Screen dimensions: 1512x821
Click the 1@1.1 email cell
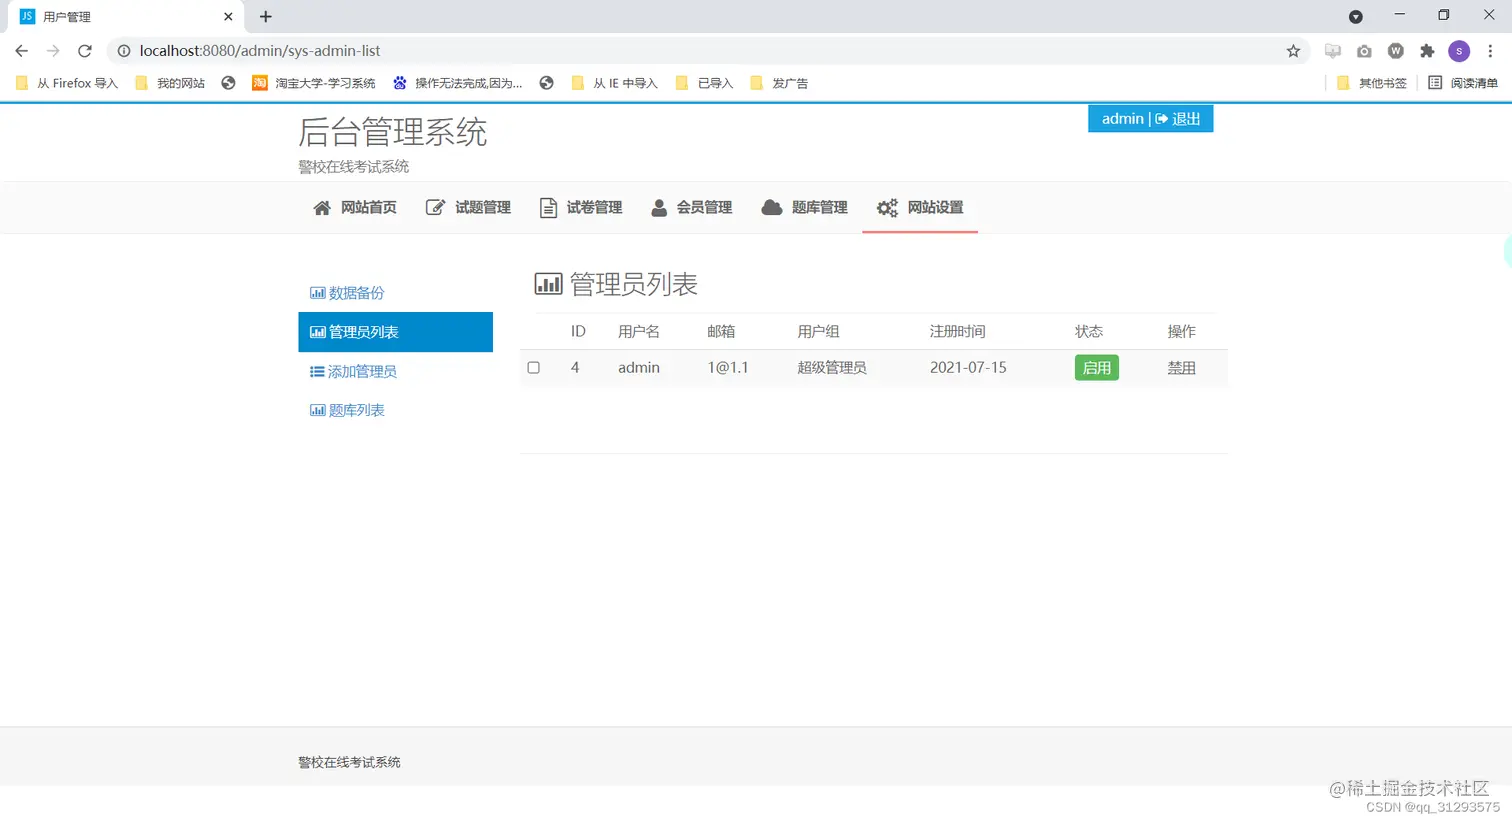click(x=728, y=368)
